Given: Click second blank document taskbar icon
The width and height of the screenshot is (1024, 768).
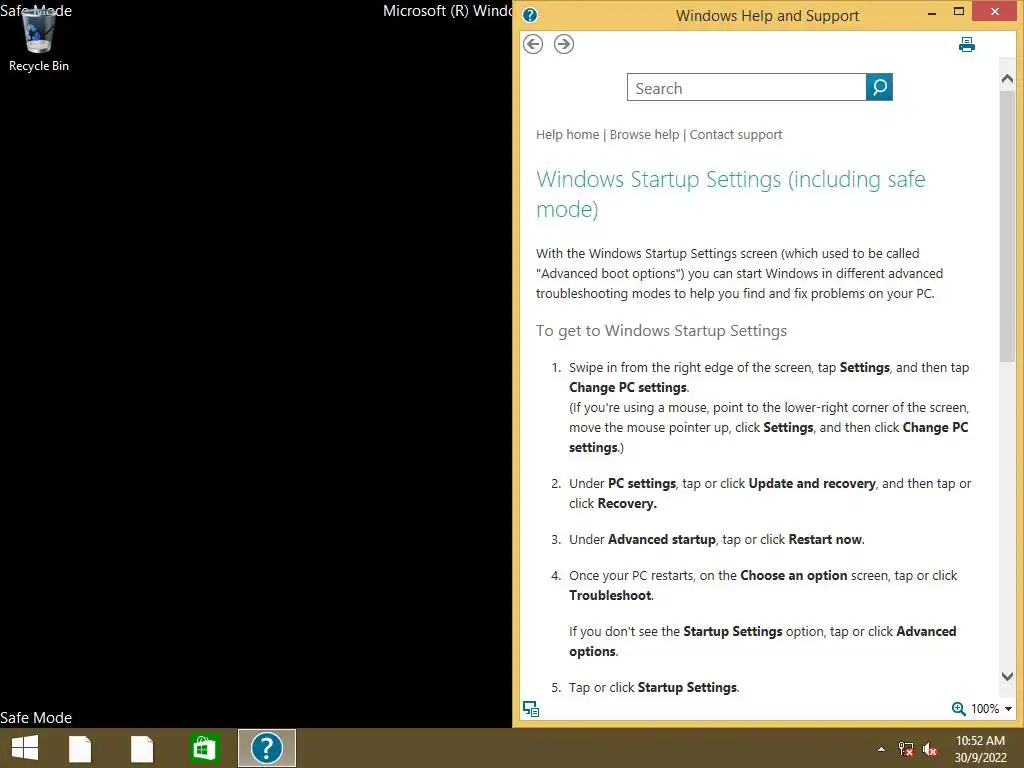Looking at the screenshot, I should 142,748.
